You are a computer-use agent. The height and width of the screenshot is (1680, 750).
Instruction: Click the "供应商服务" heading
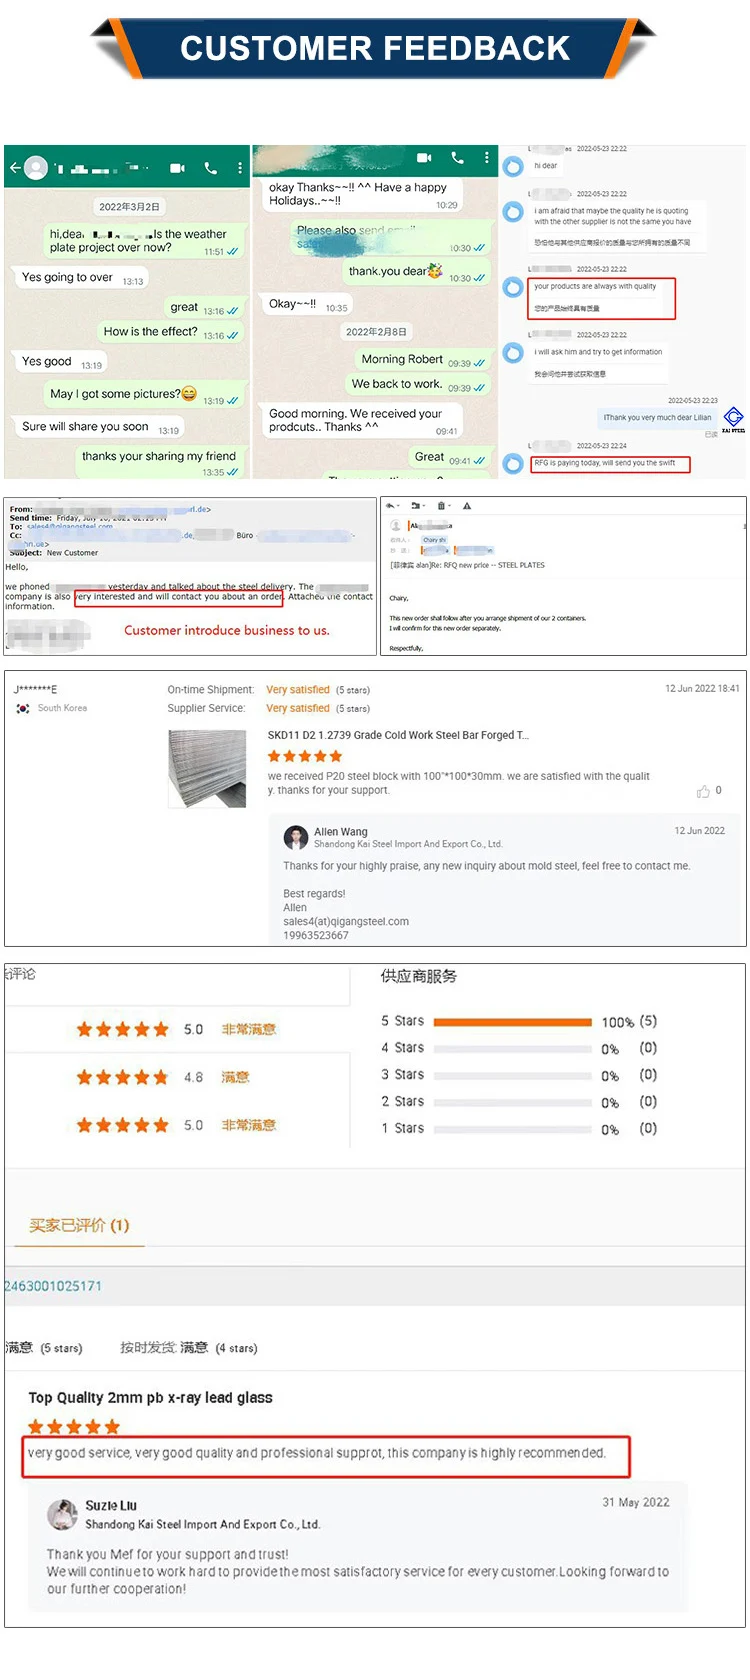point(418,976)
